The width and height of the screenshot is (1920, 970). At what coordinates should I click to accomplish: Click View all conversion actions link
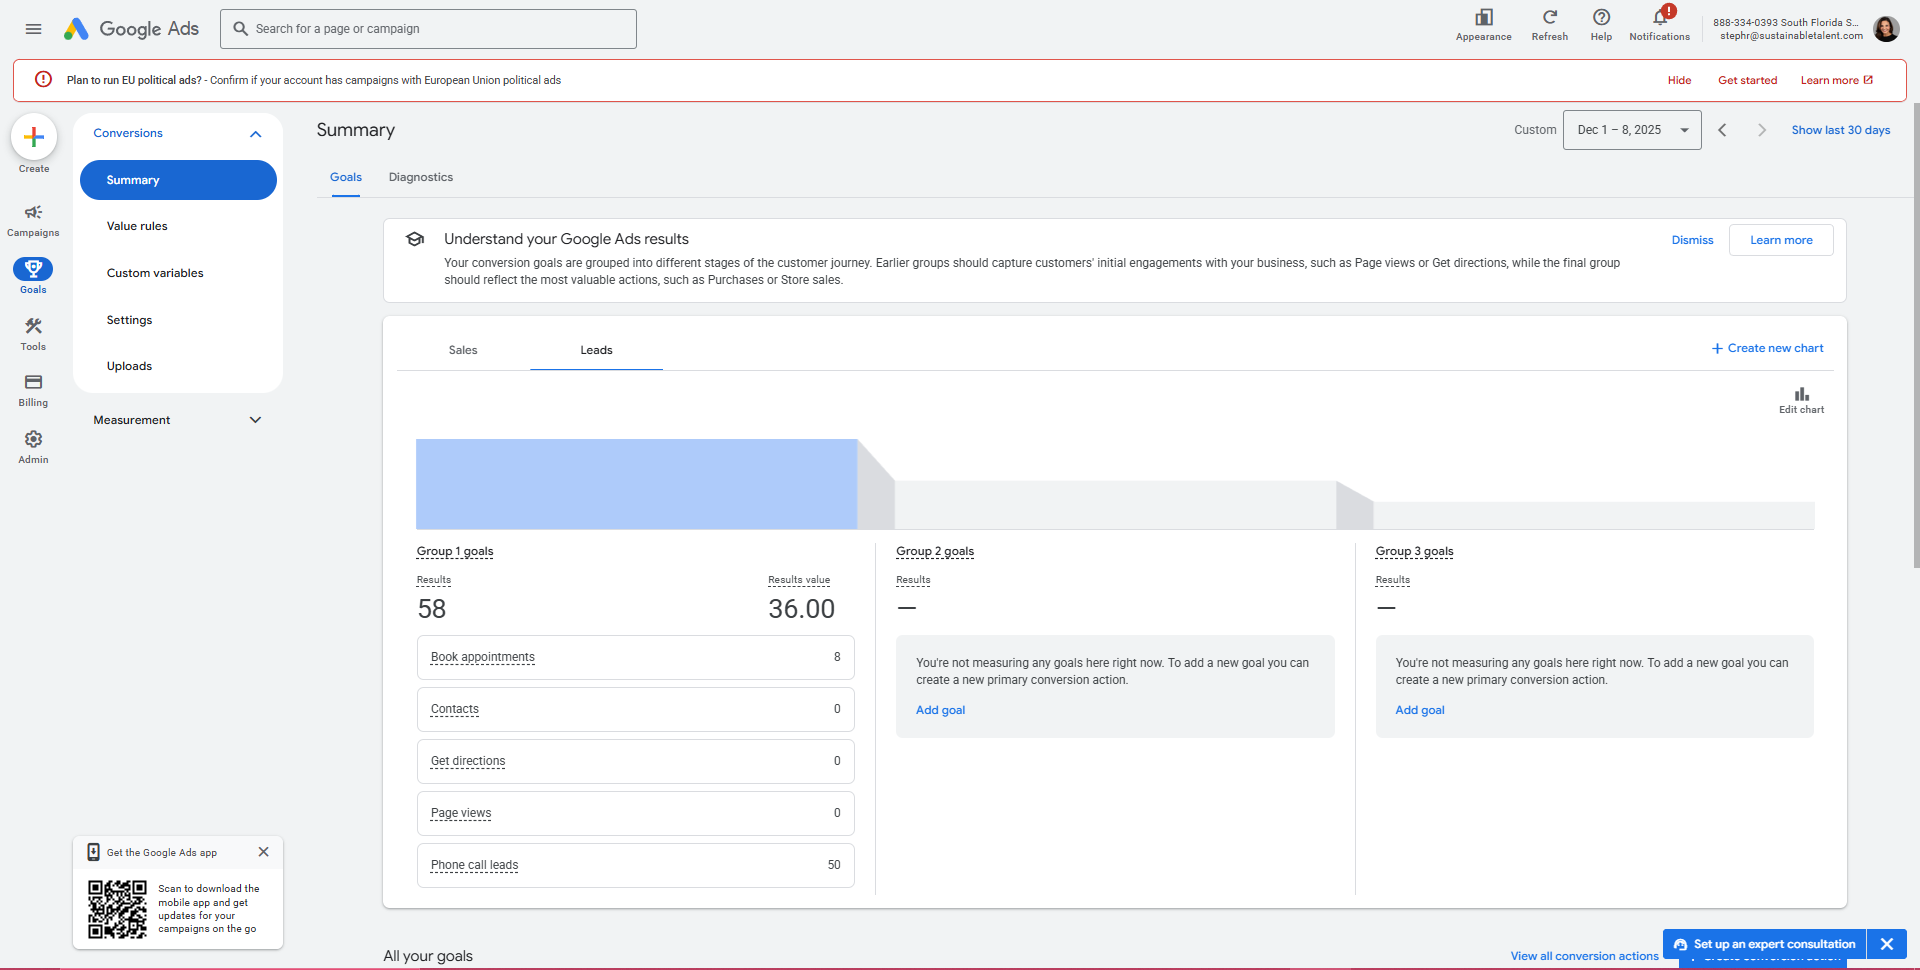1584,956
